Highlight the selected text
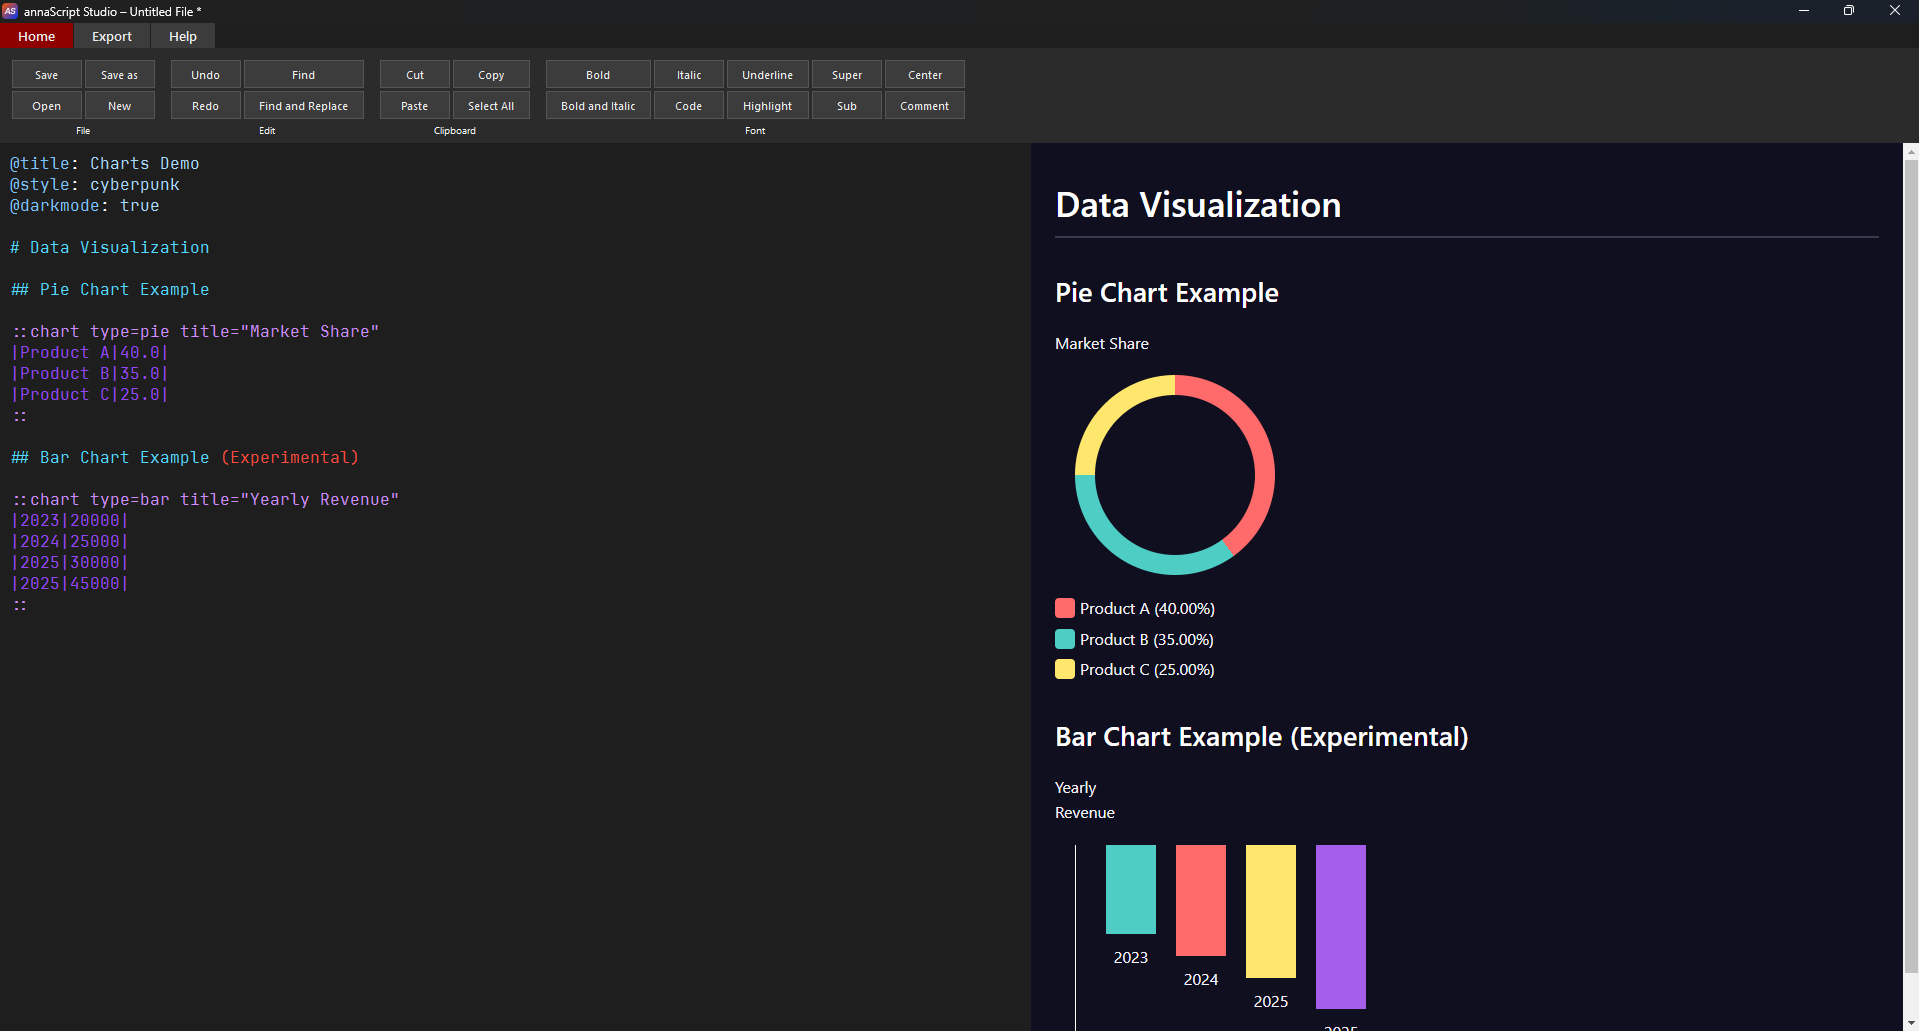The height and width of the screenshot is (1031, 1919). coord(768,106)
